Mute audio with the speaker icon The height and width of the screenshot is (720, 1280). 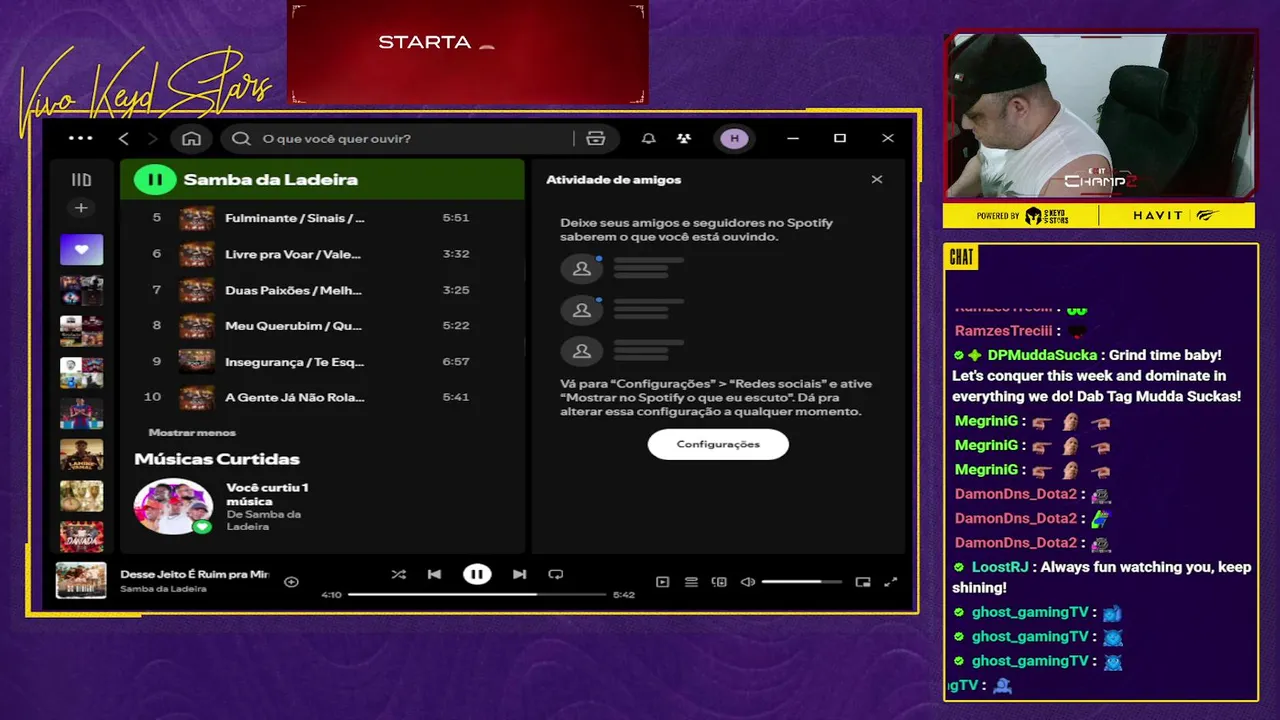(x=747, y=582)
